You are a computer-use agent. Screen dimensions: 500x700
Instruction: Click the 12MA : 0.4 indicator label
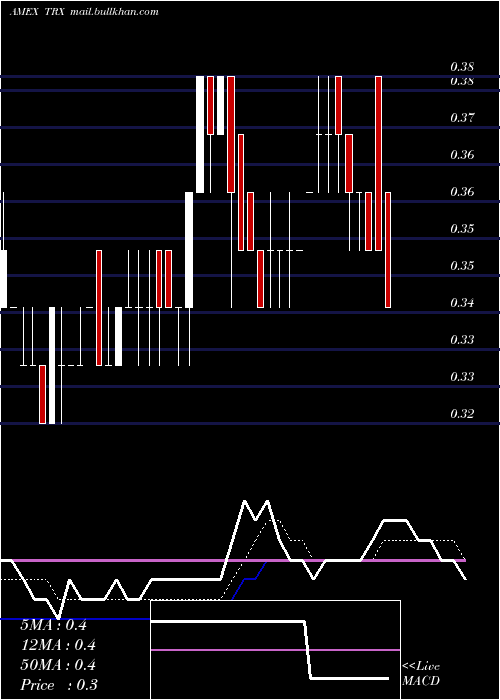click(x=58, y=645)
